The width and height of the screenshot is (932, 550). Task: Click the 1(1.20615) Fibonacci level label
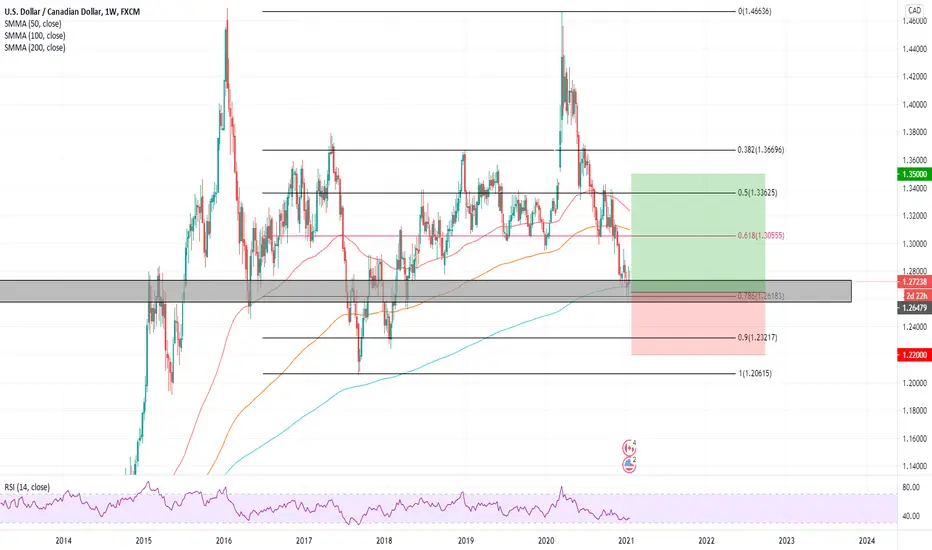coord(755,373)
